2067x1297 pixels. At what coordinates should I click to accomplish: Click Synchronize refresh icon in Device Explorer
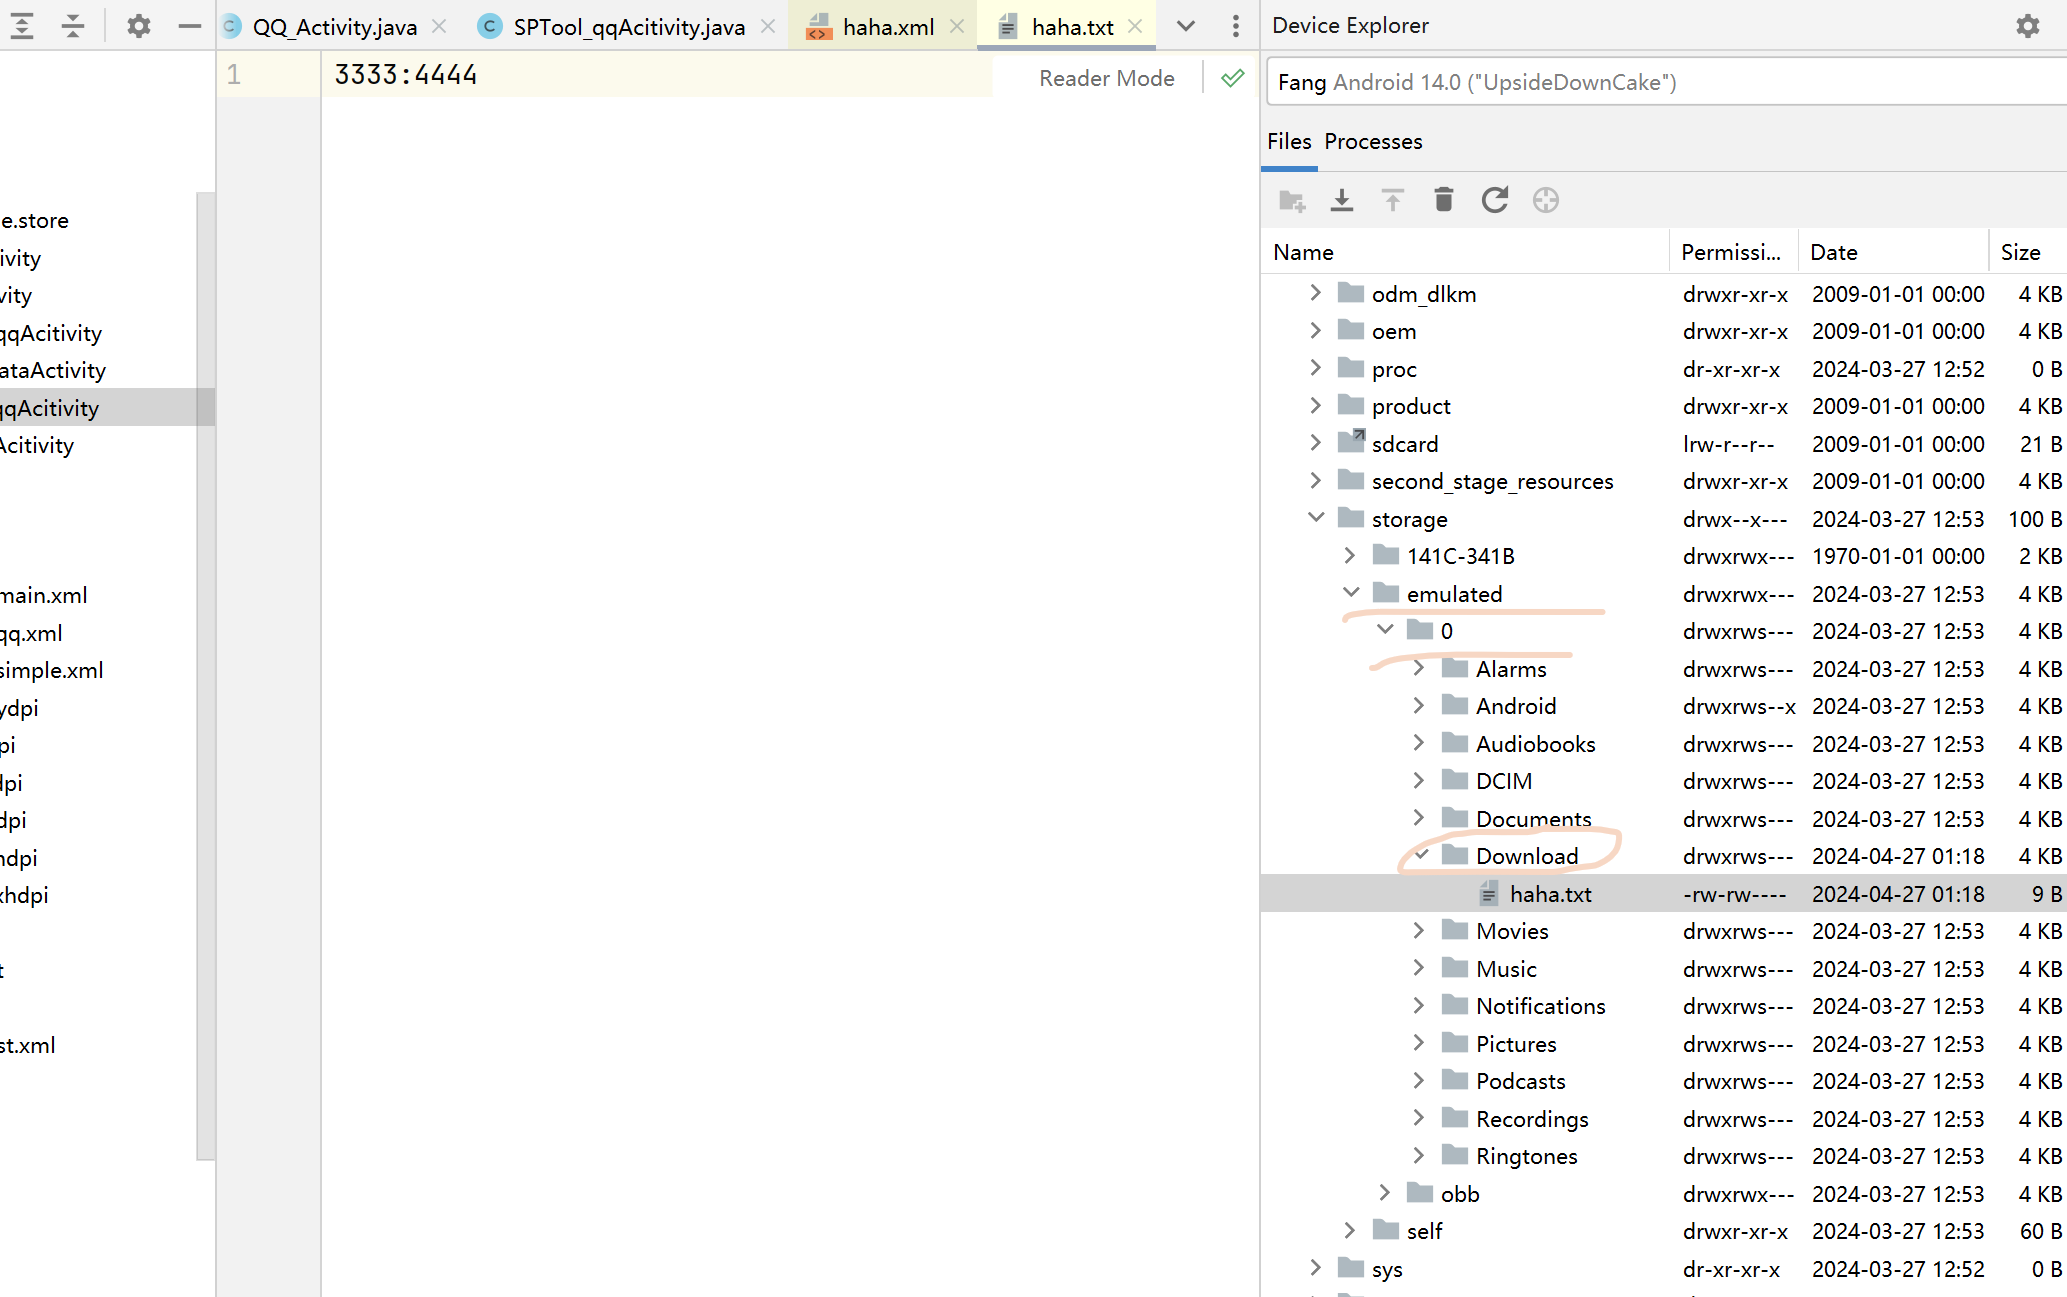pos(1494,200)
